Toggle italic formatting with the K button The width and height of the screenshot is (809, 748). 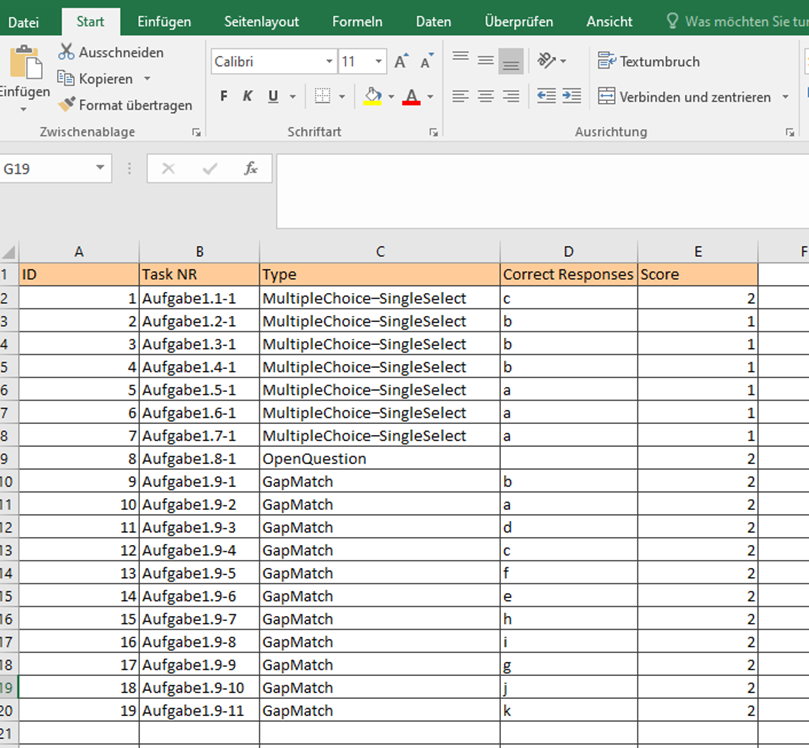click(x=247, y=96)
